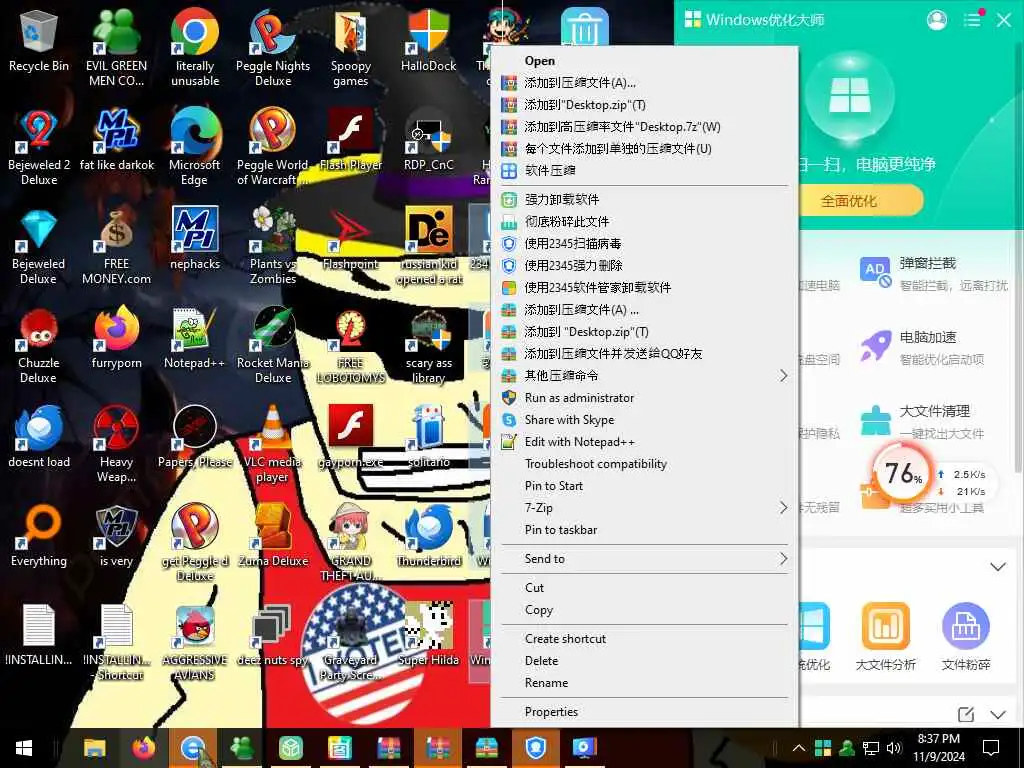The width and height of the screenshot is (1024, 768).
Task: Select the Bejeweled 2 Deluxe shortcut icon
Action: coord(39,148)
